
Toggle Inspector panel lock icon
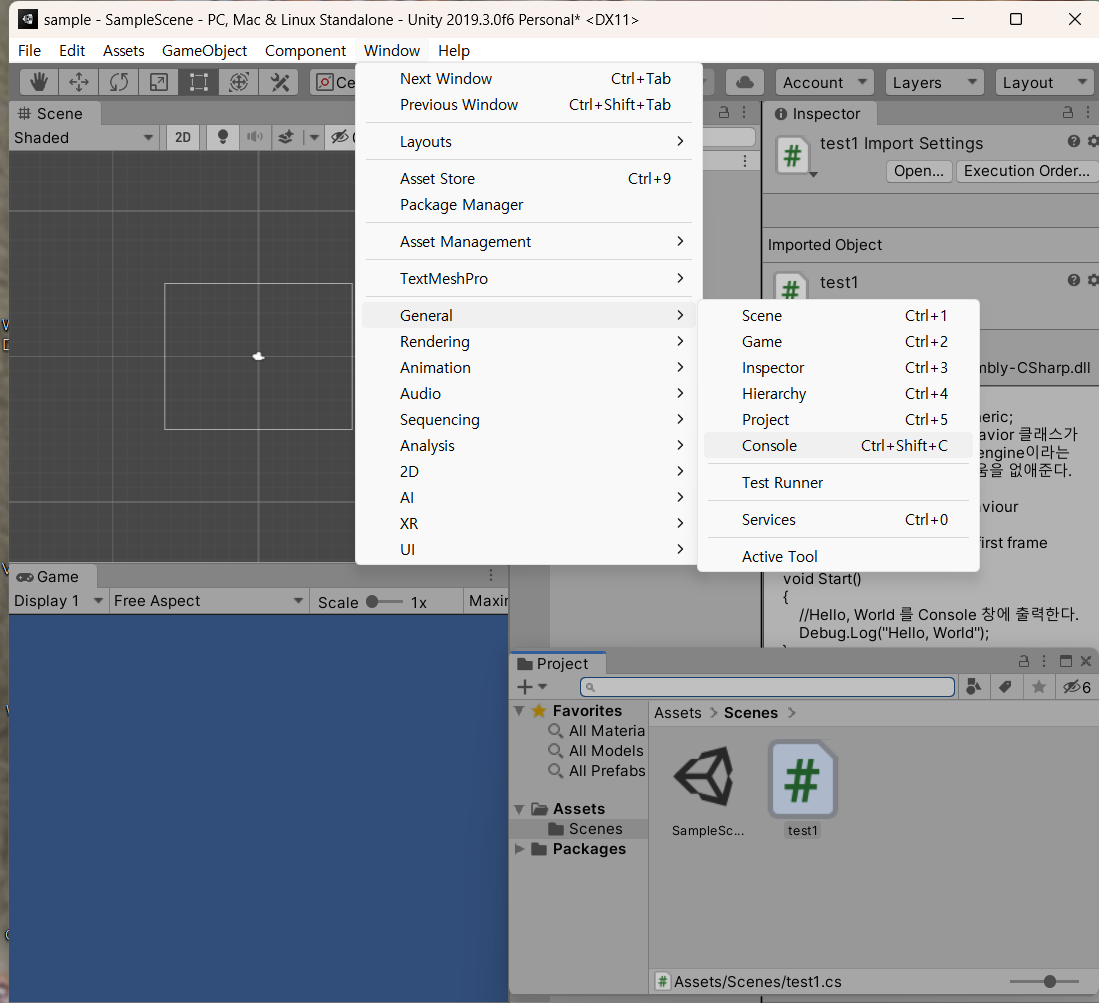coord(1067,112)
